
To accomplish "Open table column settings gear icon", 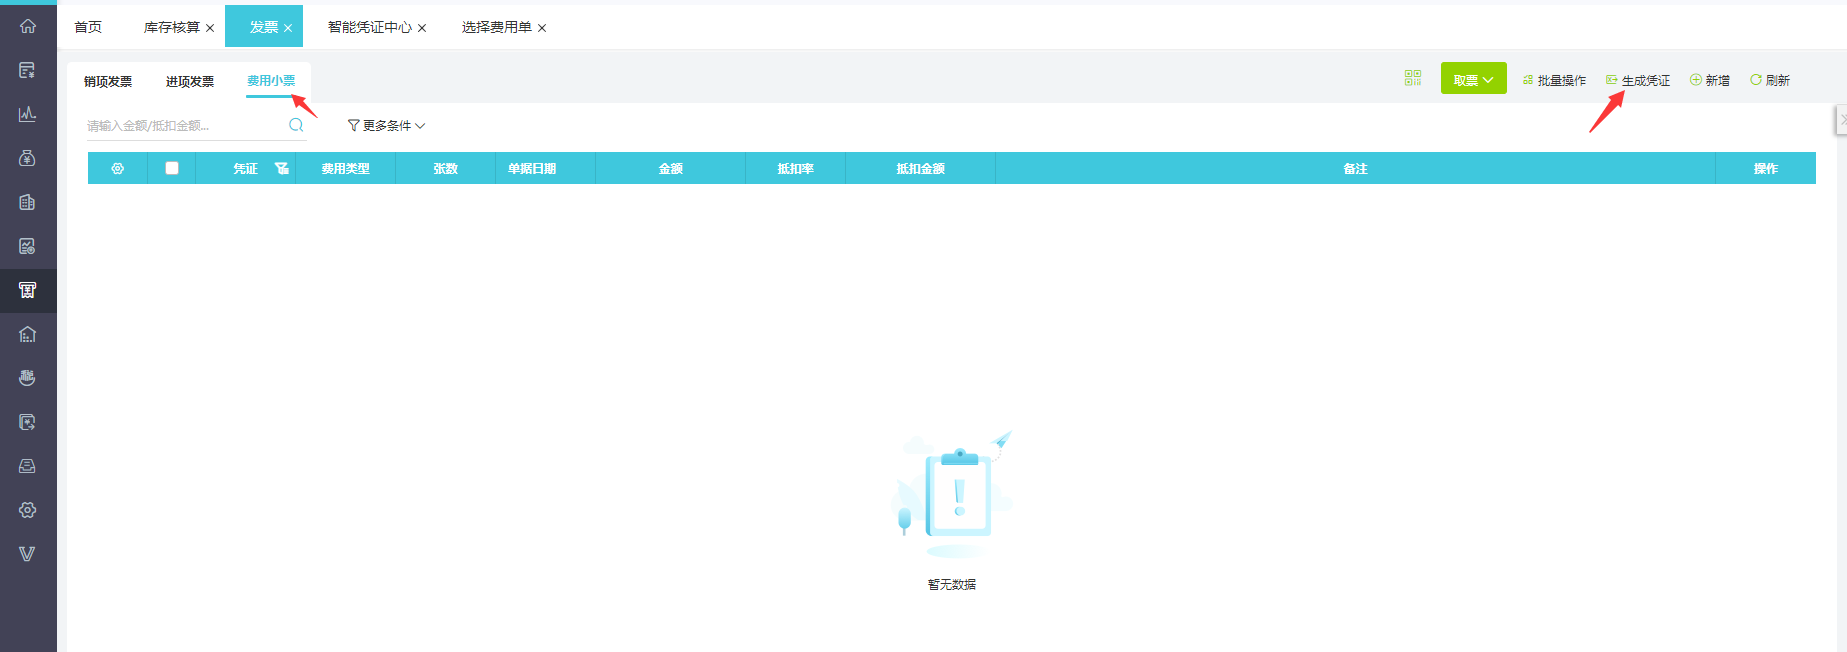I will coord(117,169).
